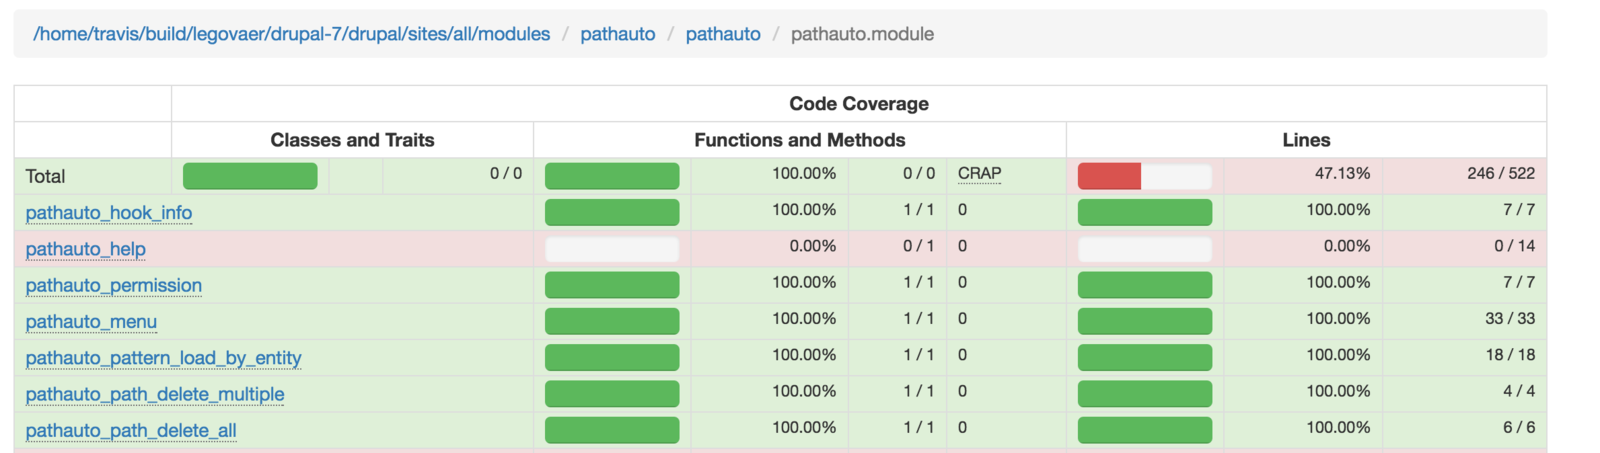
Task: Click the Total functions coverage bar
Action: (612, 176)
